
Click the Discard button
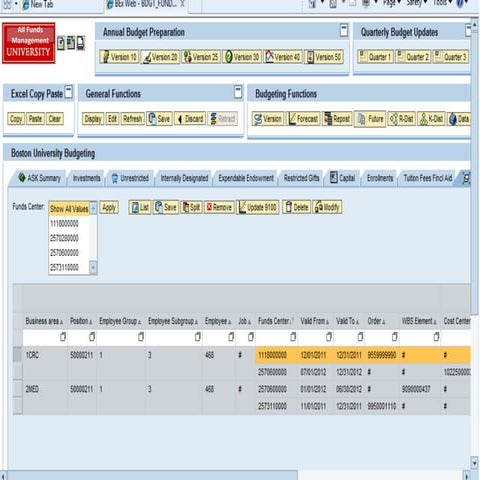[x=190, y=119]
